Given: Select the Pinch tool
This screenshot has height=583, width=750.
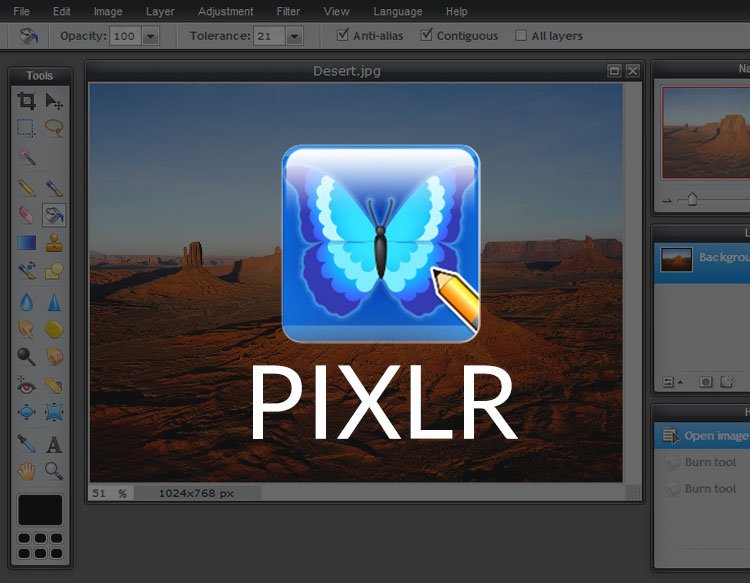Looking at the screenshot, I should (x=54, y=412).
